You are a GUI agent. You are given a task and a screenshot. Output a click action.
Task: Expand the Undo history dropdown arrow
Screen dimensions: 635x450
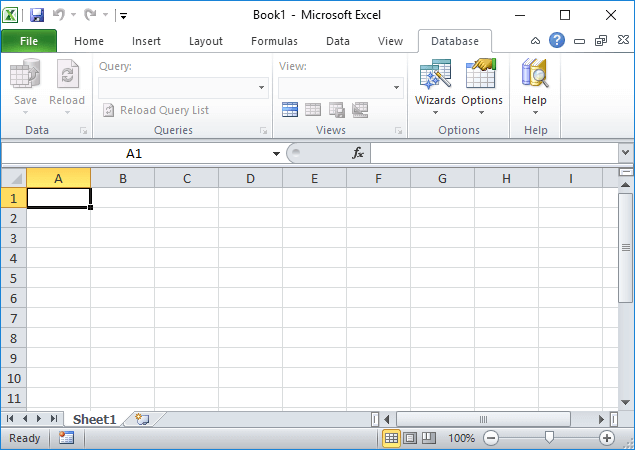[73, 15]
